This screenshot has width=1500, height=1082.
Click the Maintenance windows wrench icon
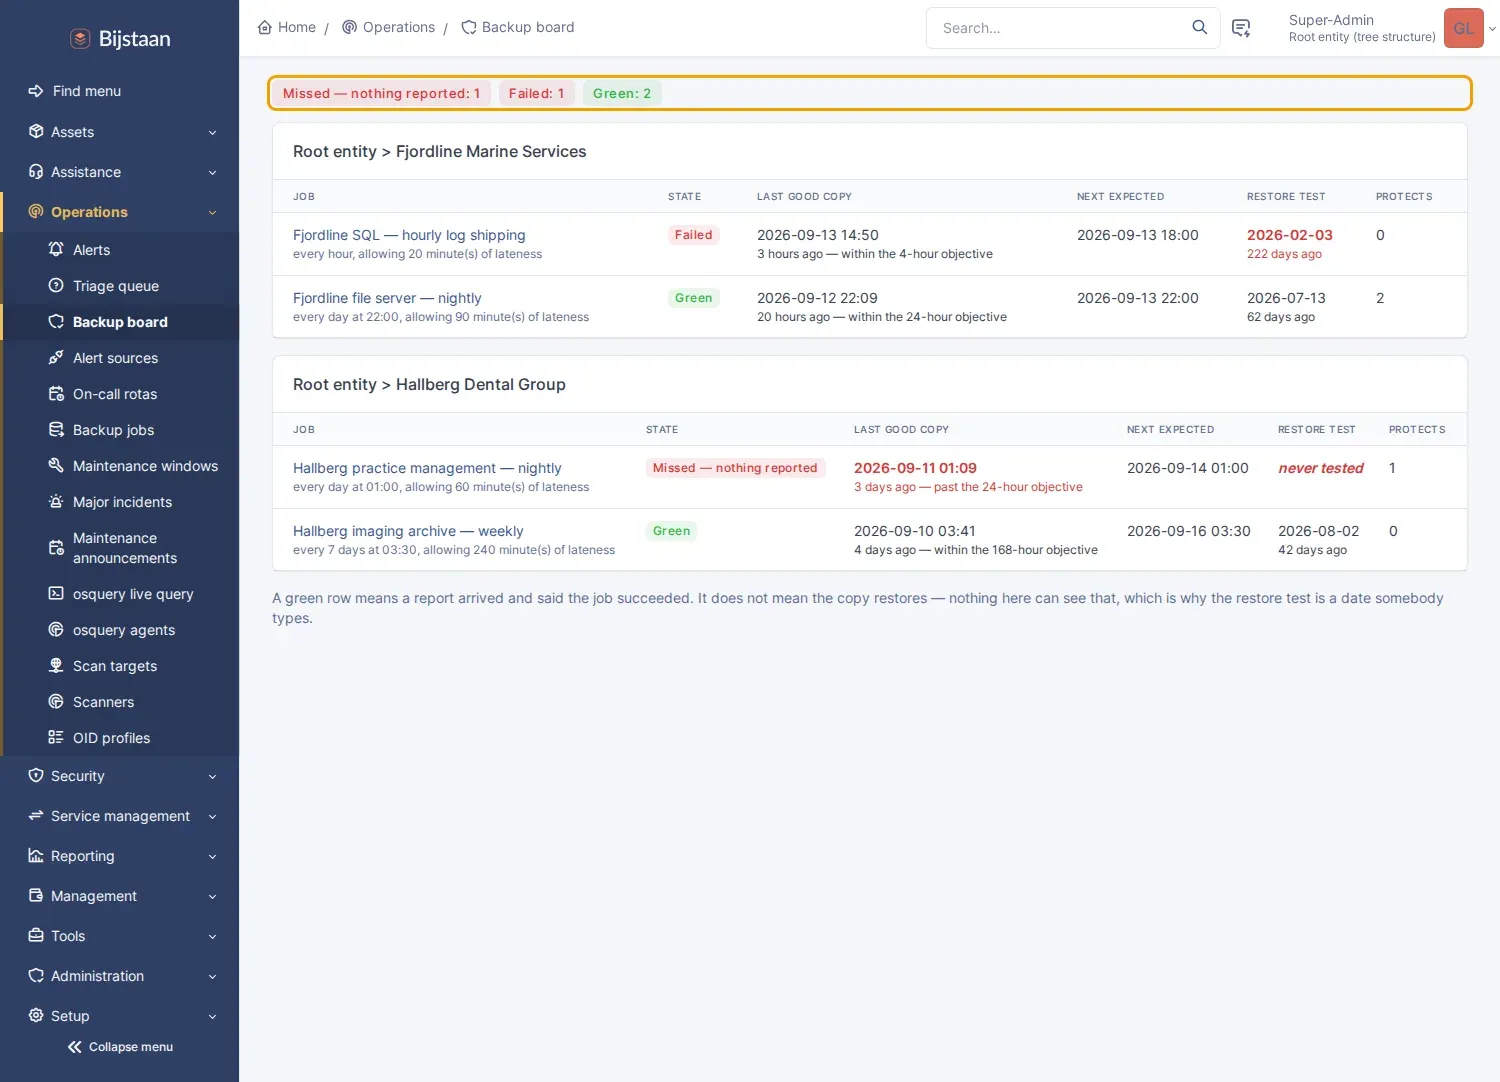click(x=56, y=465)
